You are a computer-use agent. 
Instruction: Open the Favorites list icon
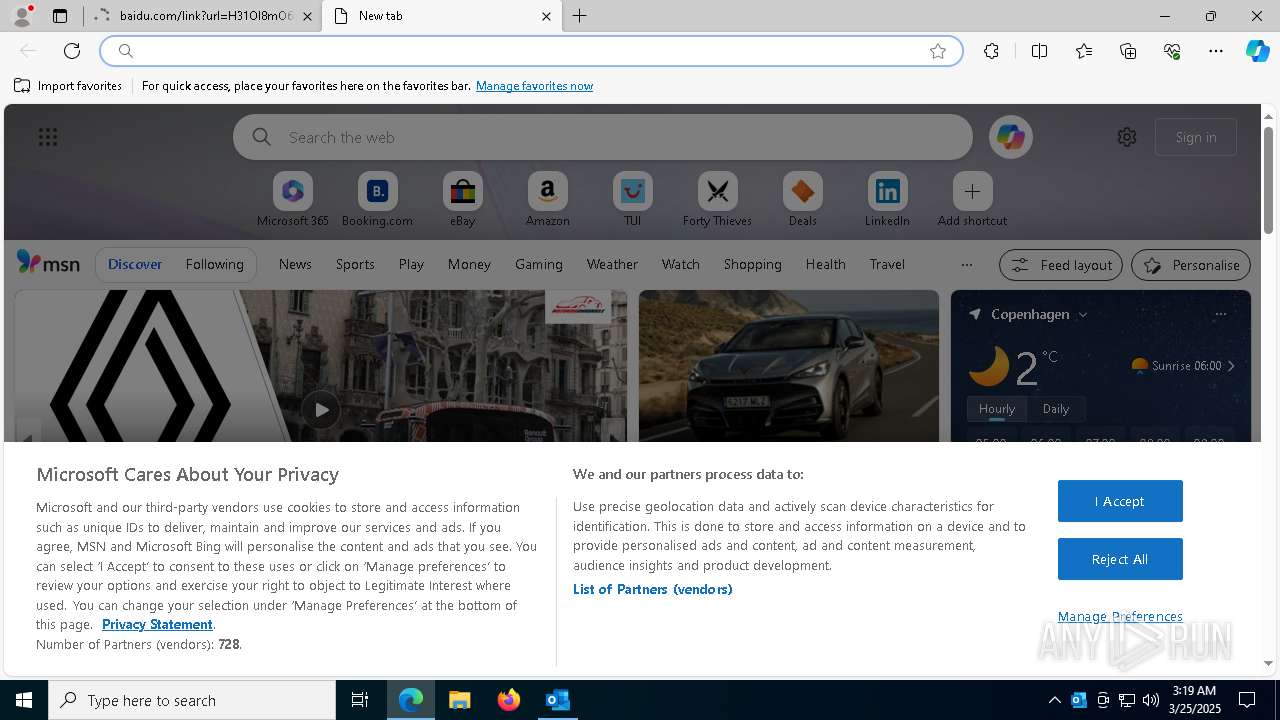tap(1084, 51)
